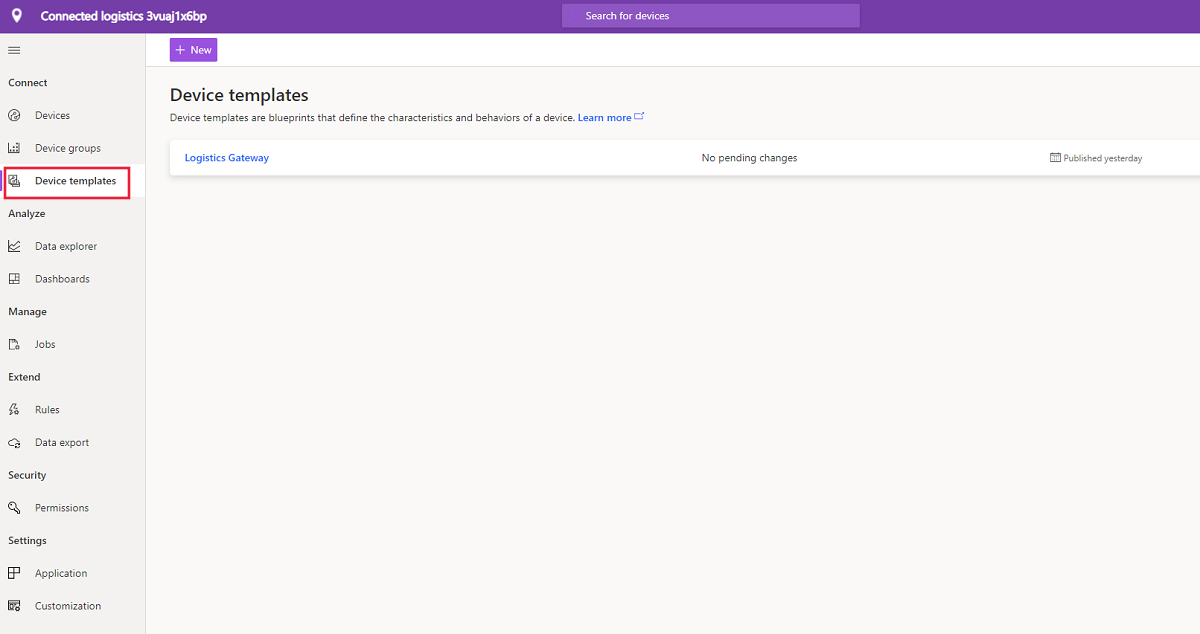Open the Devices section
1200x634 pixels.
tap(54, 115)
